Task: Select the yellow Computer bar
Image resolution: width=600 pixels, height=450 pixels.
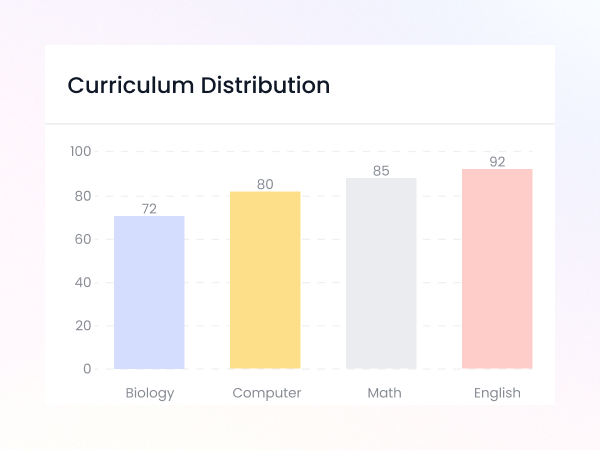Action: [265, 280]
